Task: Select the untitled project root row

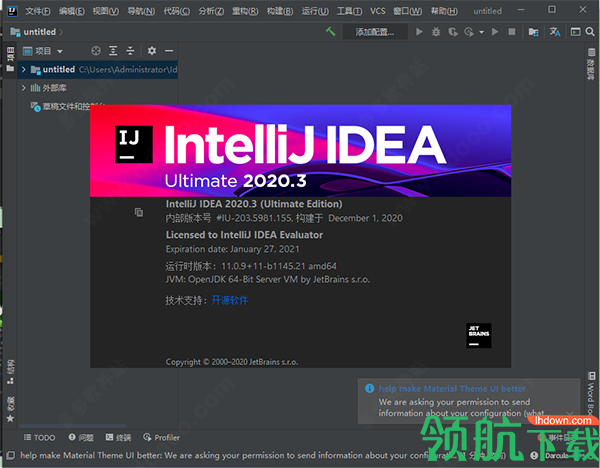Action: pos(97,69)
